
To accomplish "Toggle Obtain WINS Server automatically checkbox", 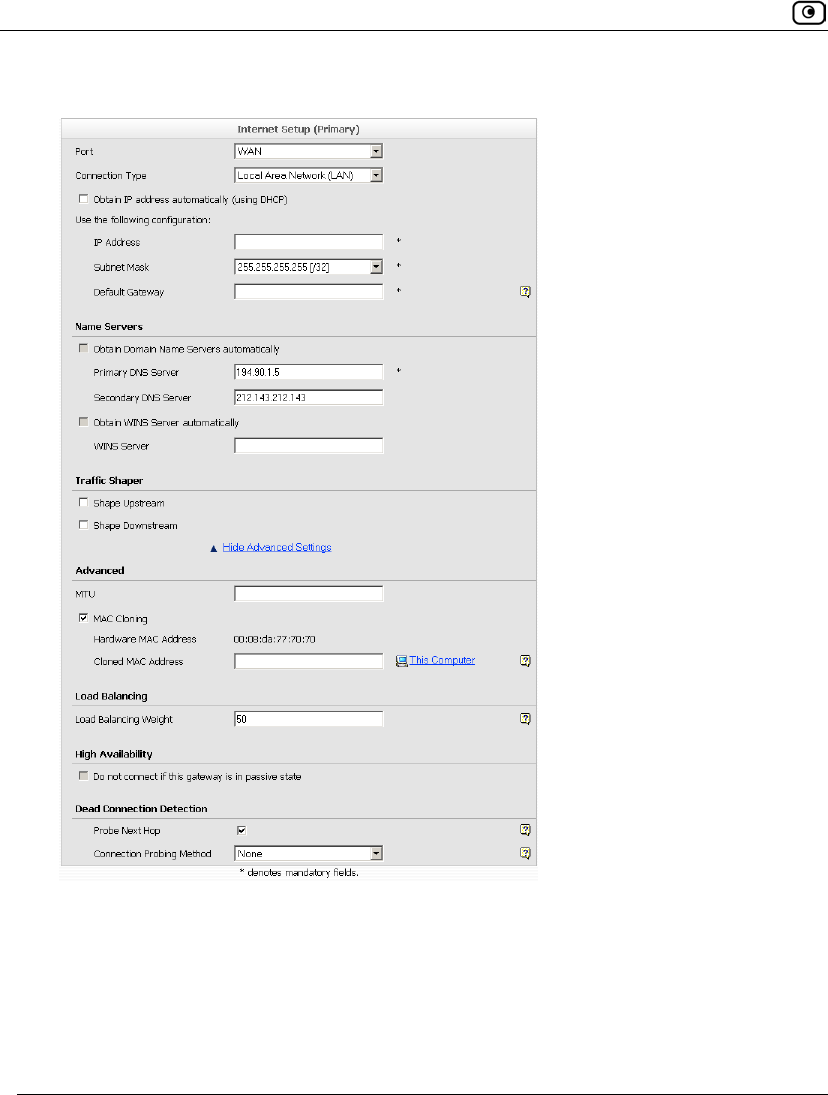I will 84,422.
